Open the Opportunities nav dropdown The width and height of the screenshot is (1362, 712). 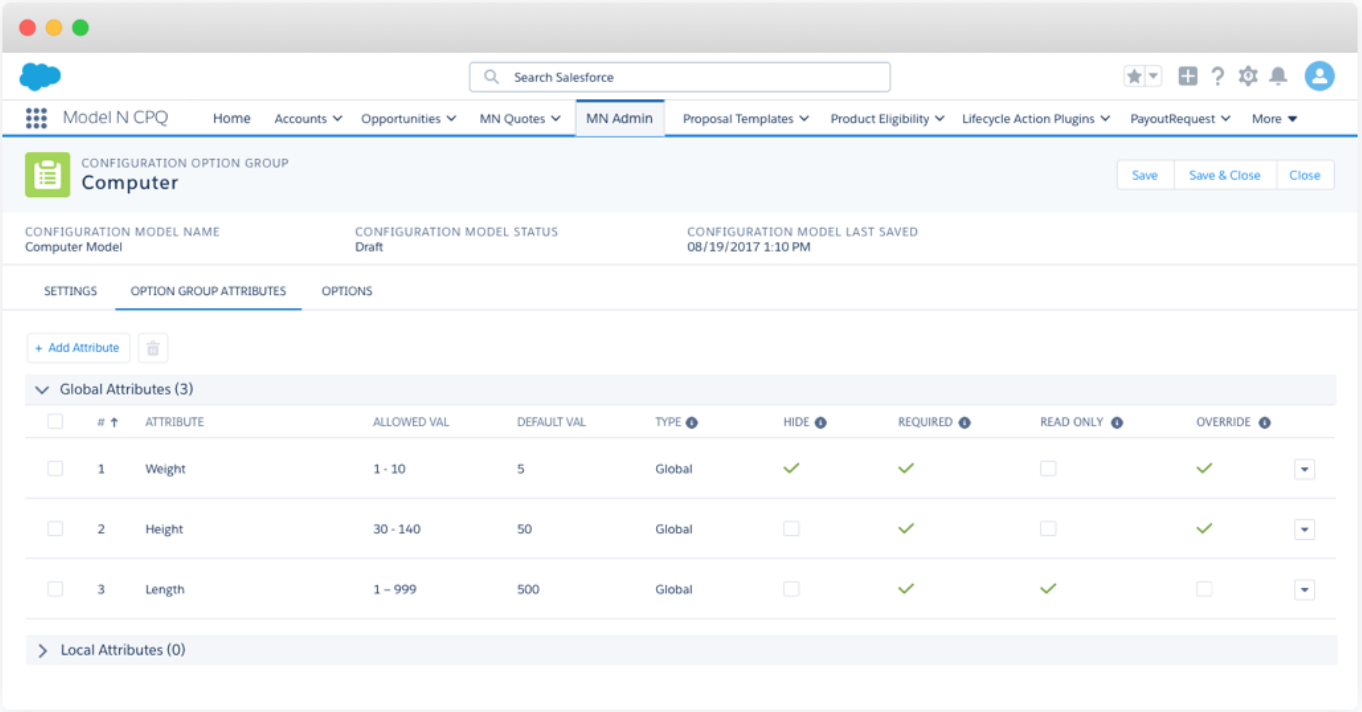[x=451, y=119]
